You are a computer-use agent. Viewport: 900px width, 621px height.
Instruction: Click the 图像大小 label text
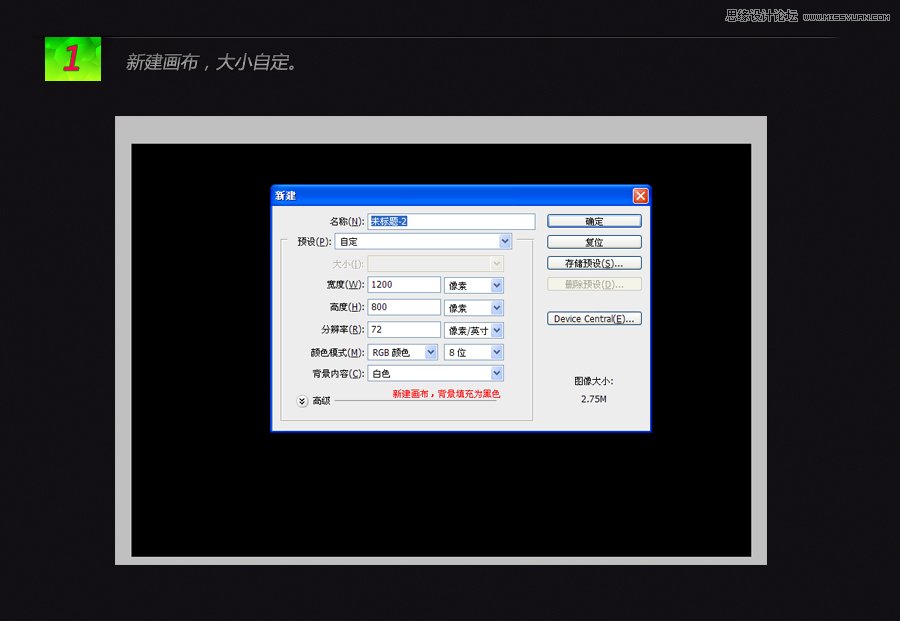pyautogui.click(x=593, y=381)
